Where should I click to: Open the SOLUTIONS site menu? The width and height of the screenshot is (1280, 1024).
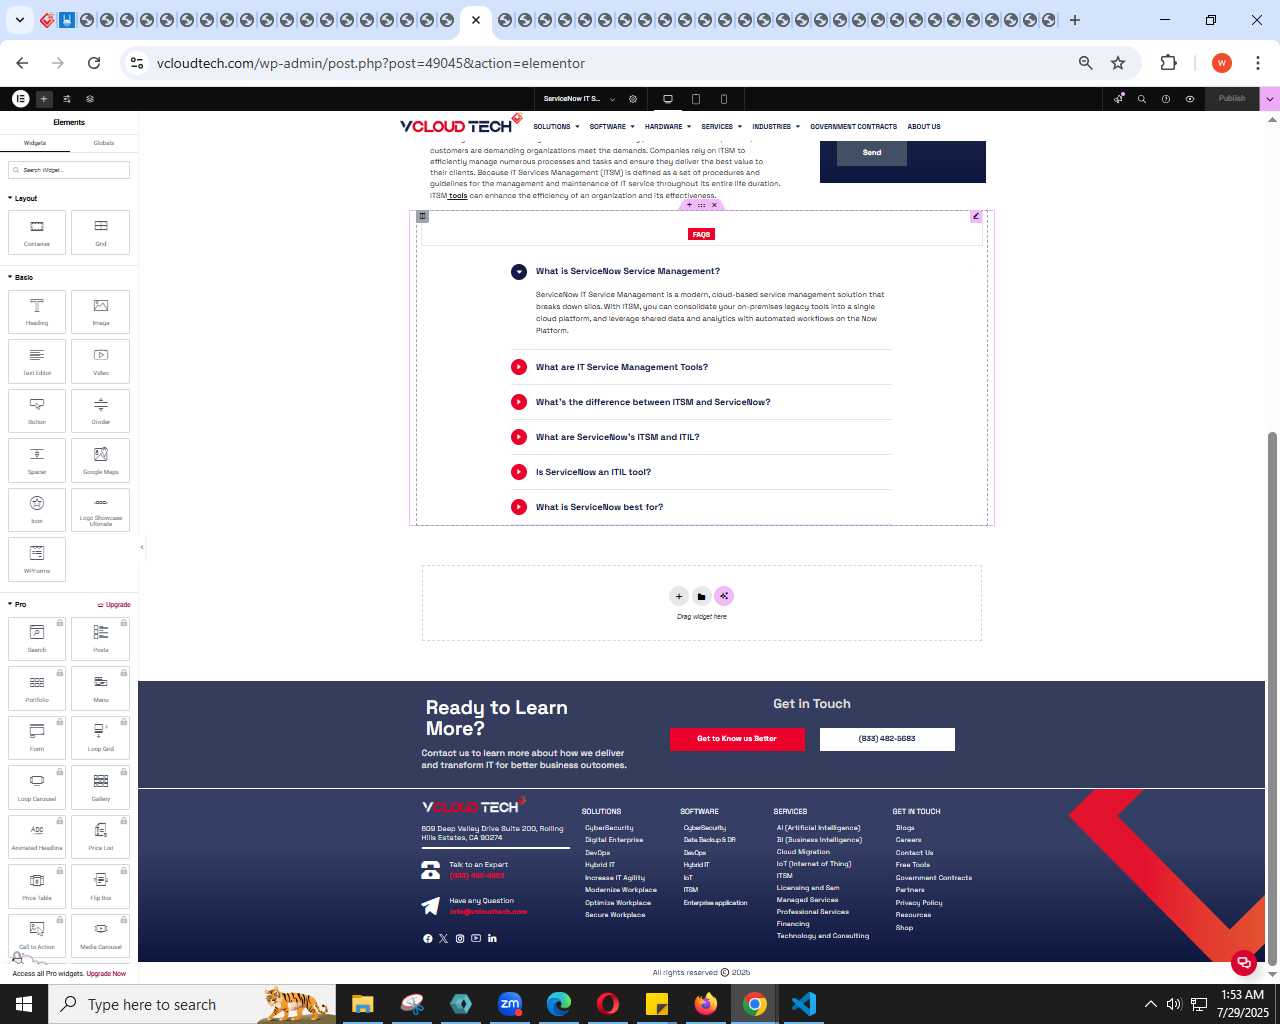[556, 127]
